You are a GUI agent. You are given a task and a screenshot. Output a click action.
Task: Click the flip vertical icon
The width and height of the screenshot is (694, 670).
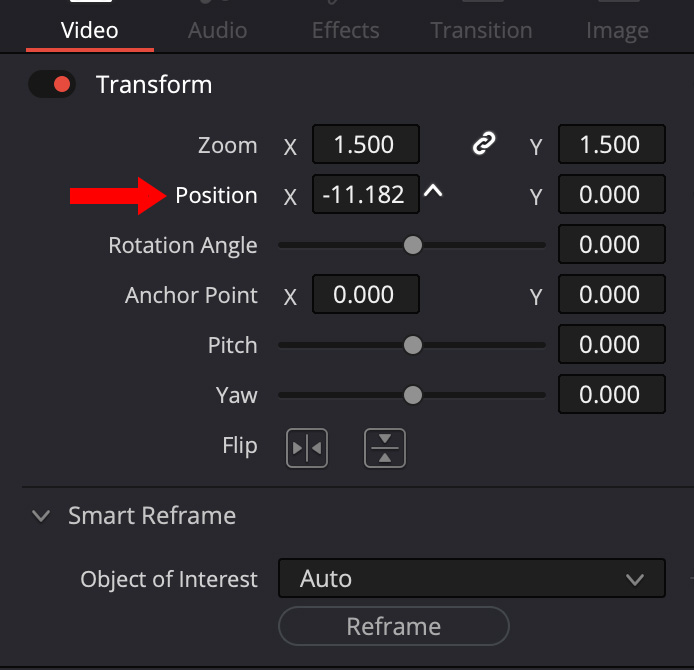(x=384, y=448)
